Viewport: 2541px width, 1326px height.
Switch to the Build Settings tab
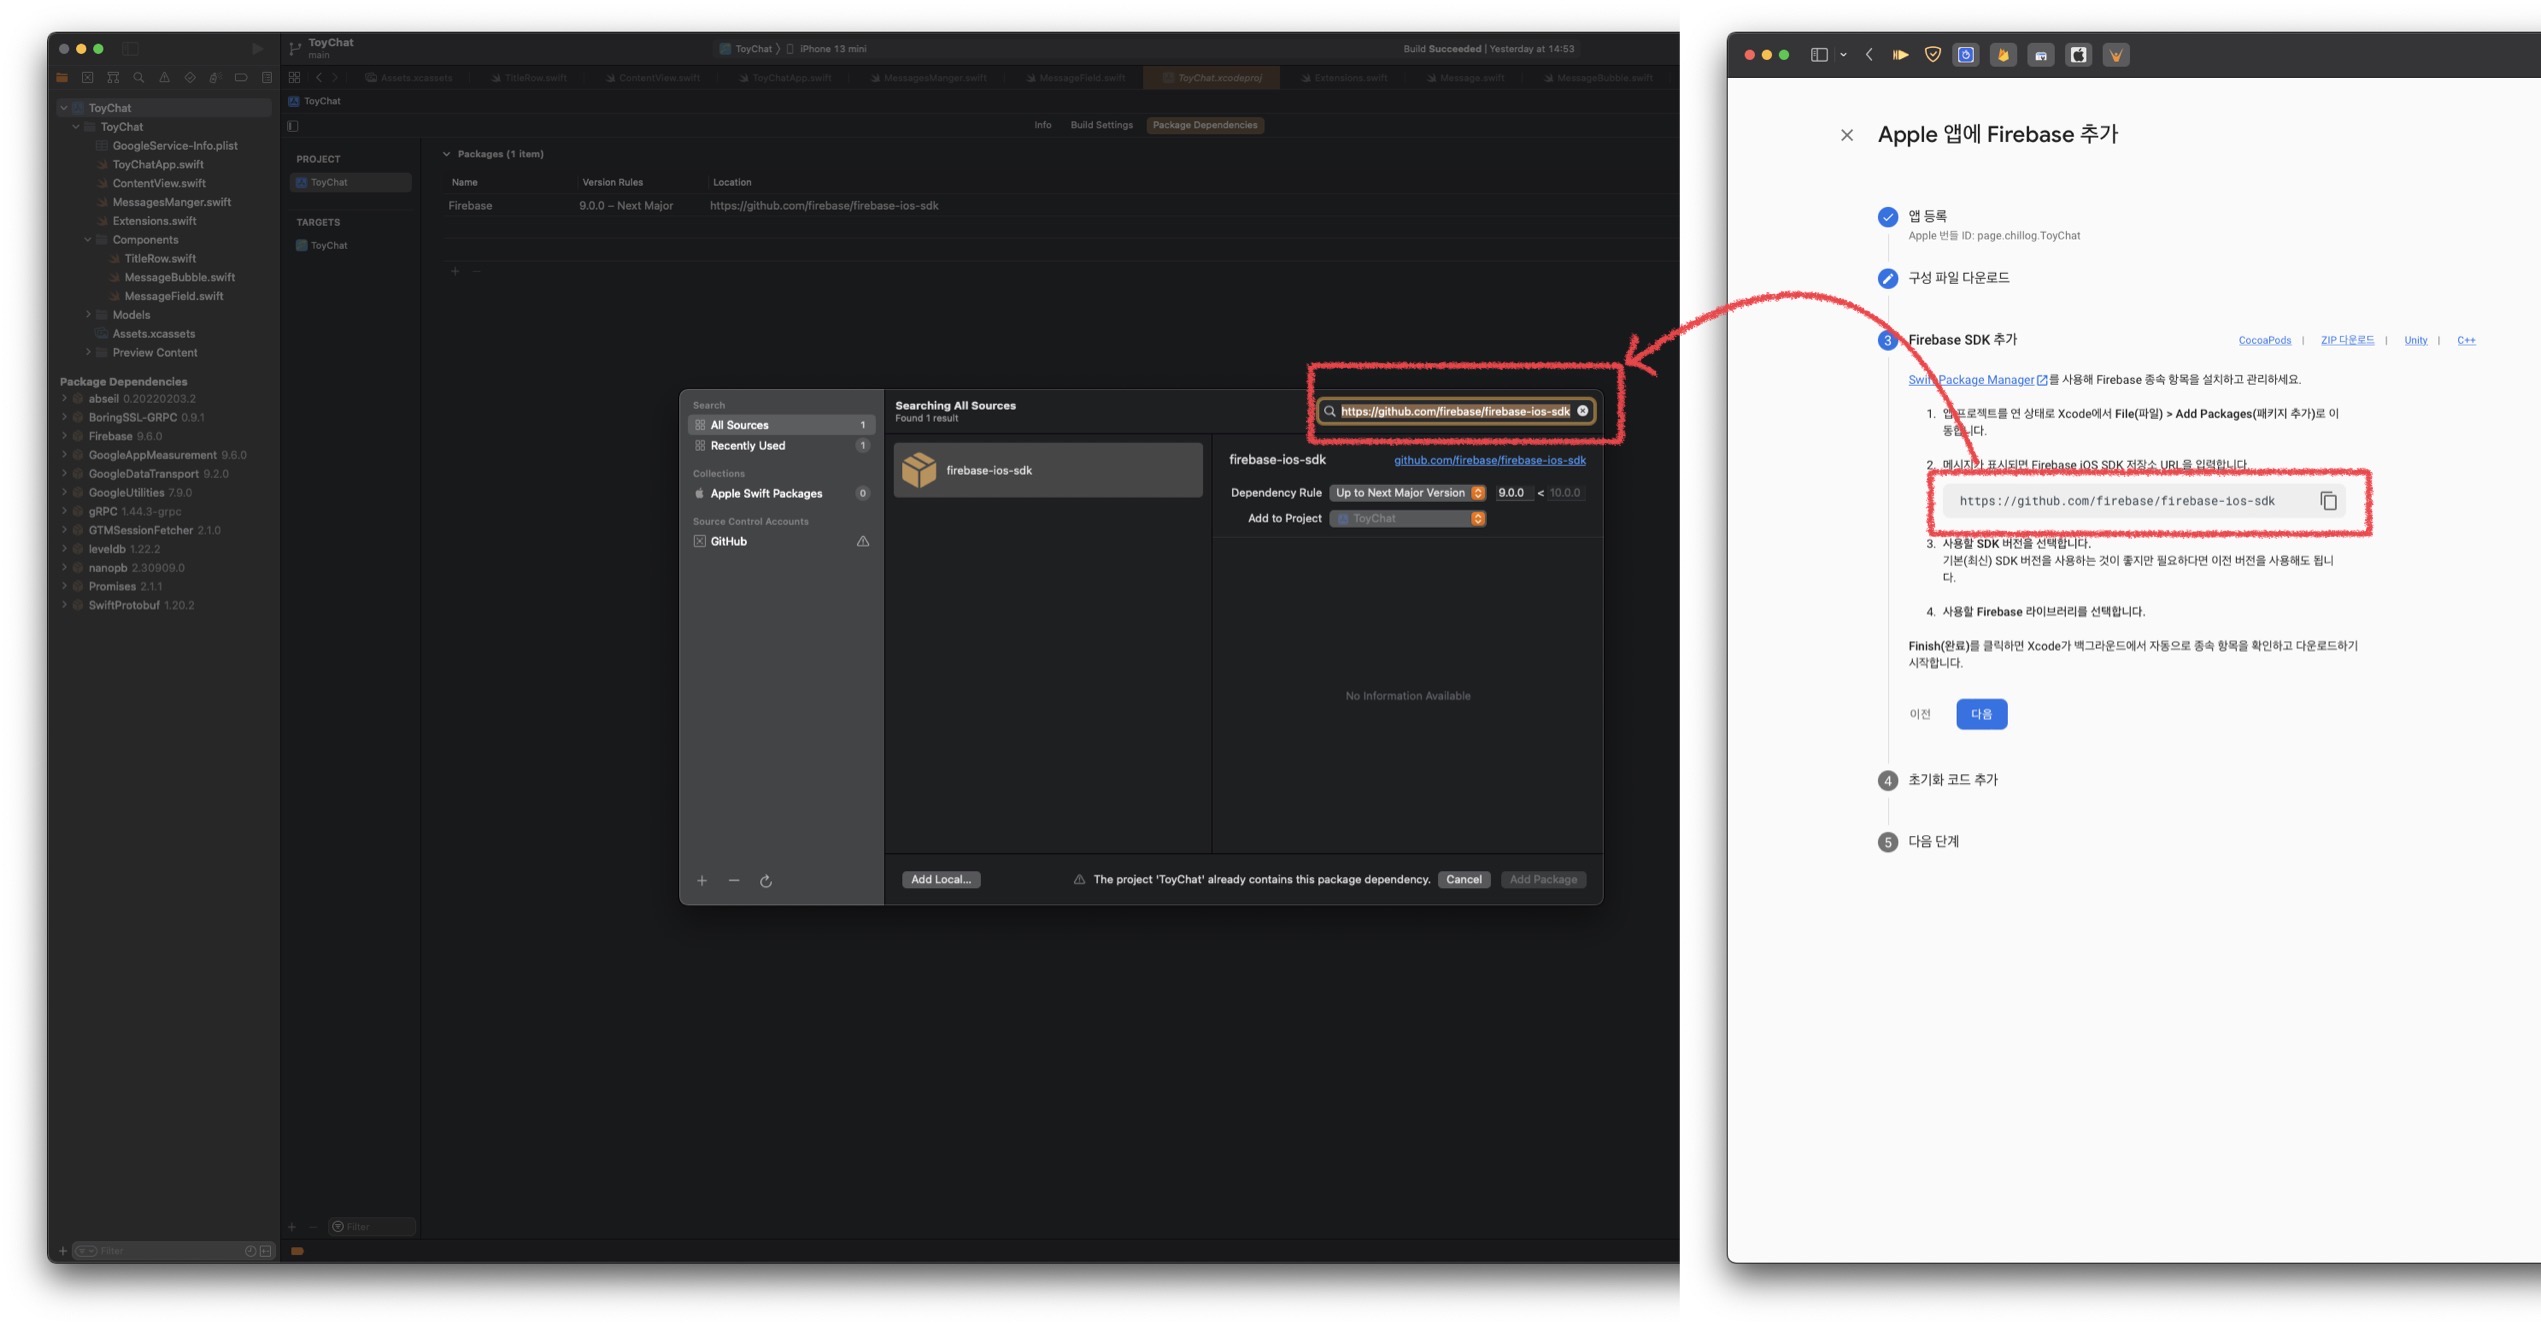tap(1101, 125)
